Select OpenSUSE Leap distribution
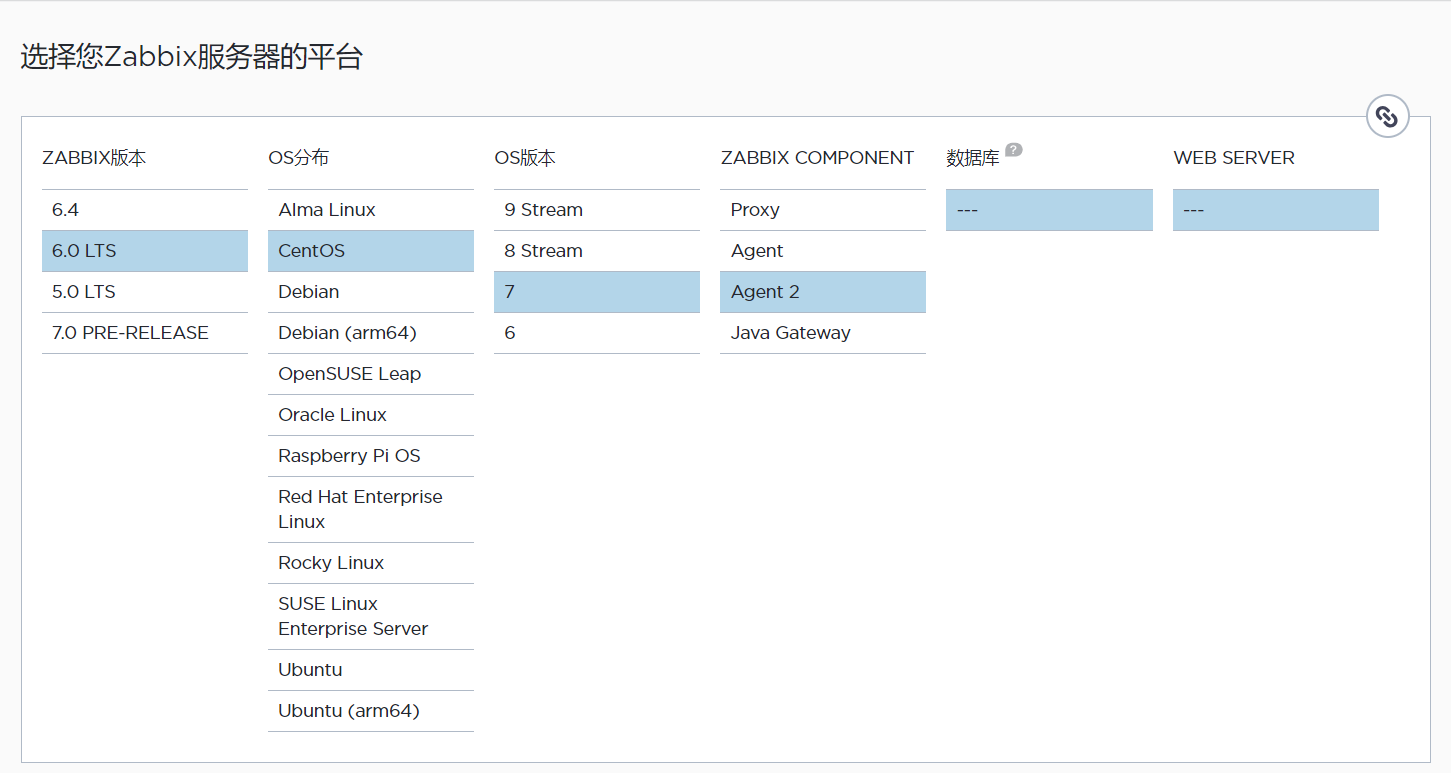 point(371,374)
